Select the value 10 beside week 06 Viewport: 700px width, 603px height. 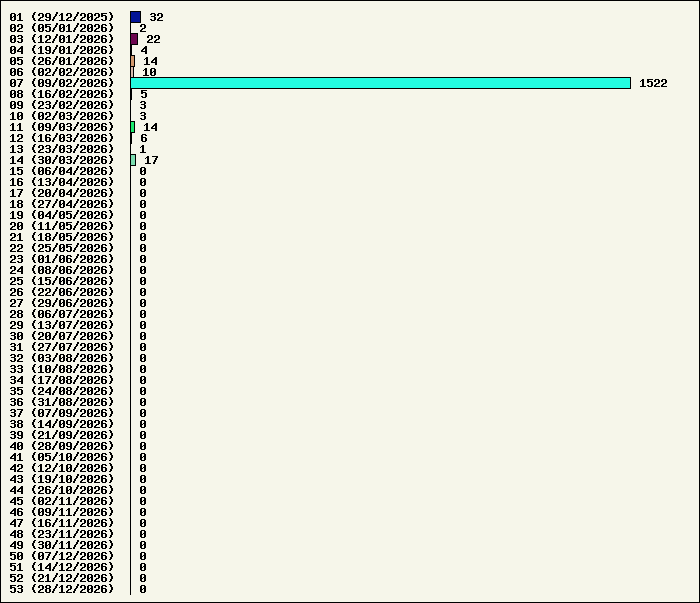tap(149, 72)
